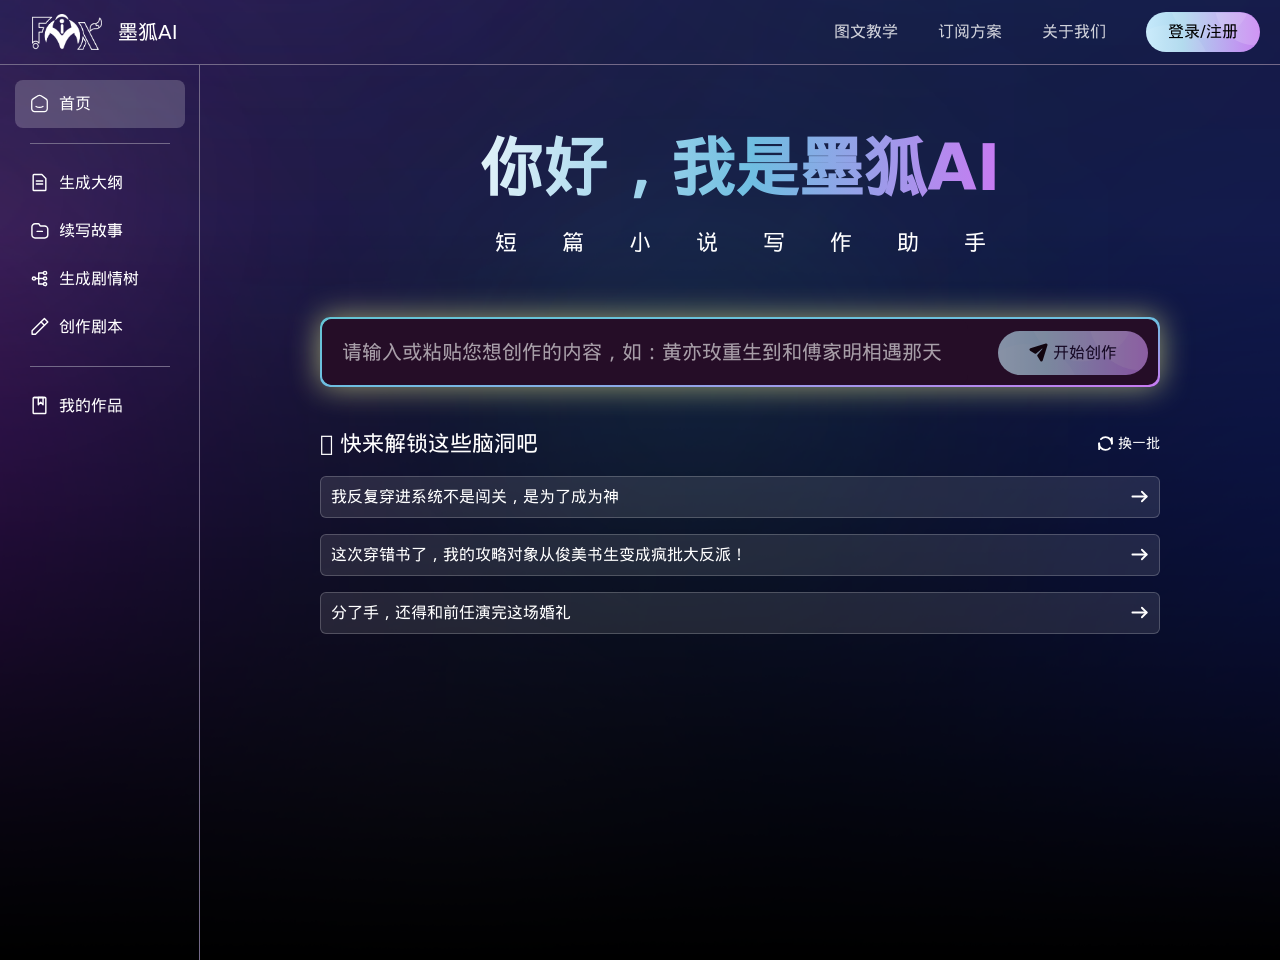Click the document icon for 生成大纲
This screenshot has height=960, width=1280.
pos(40,183)
